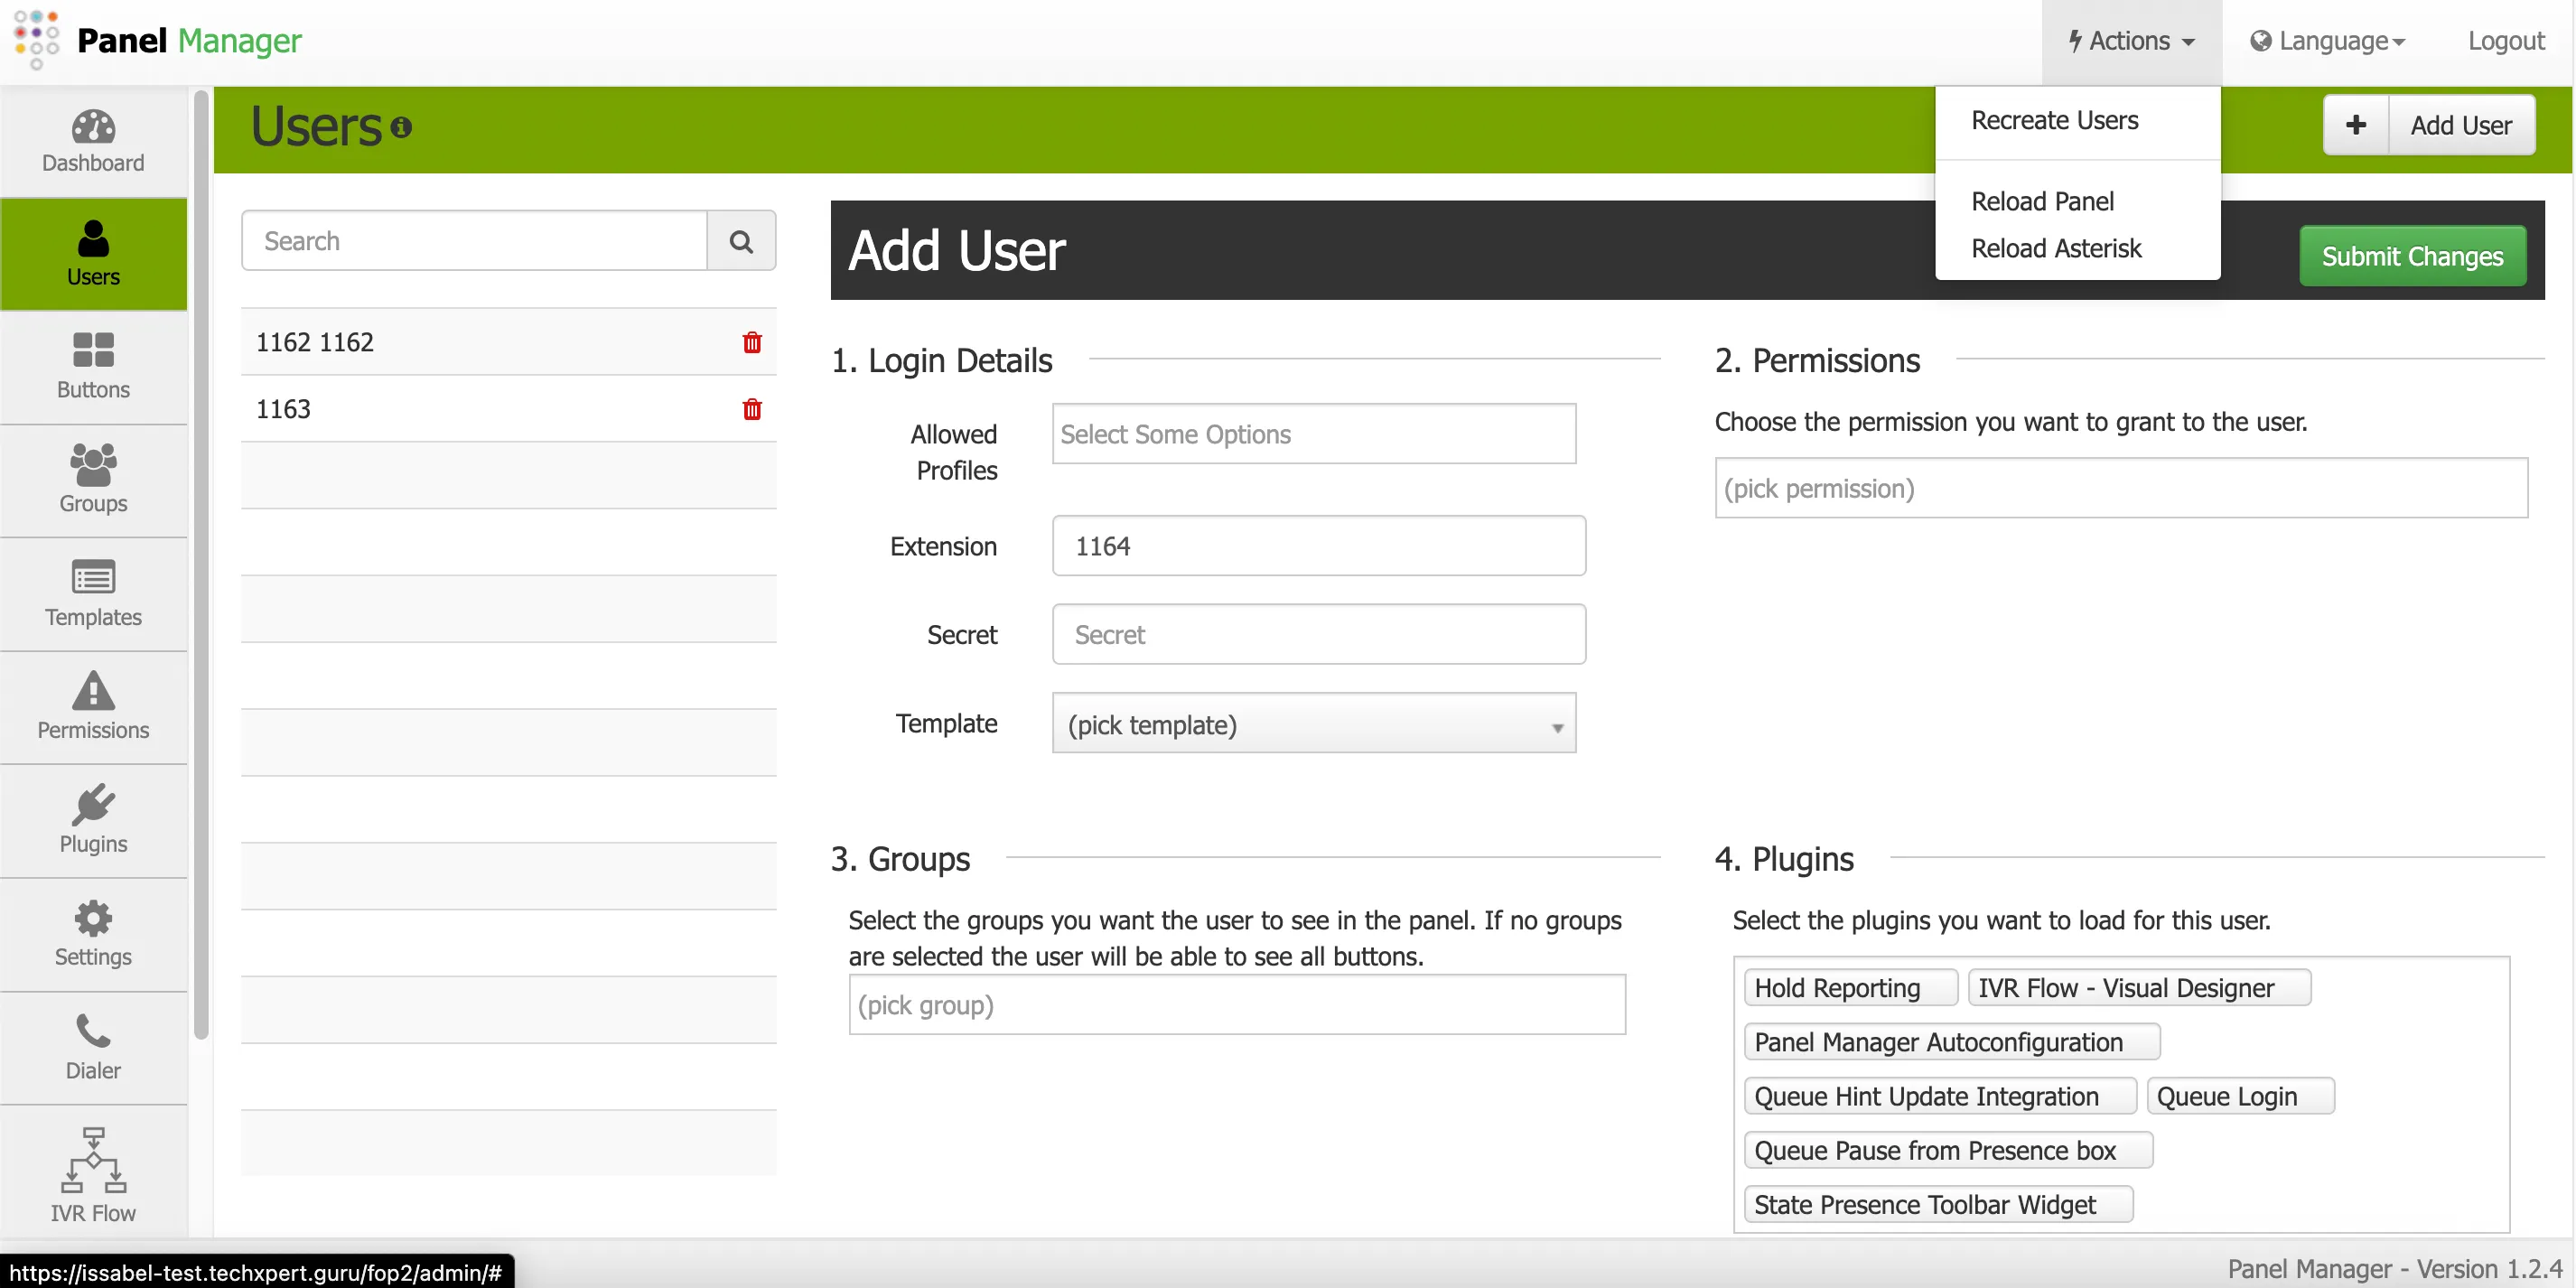Open the Language dropdown
2576x1288 pixels.
tap(2328, 41)
